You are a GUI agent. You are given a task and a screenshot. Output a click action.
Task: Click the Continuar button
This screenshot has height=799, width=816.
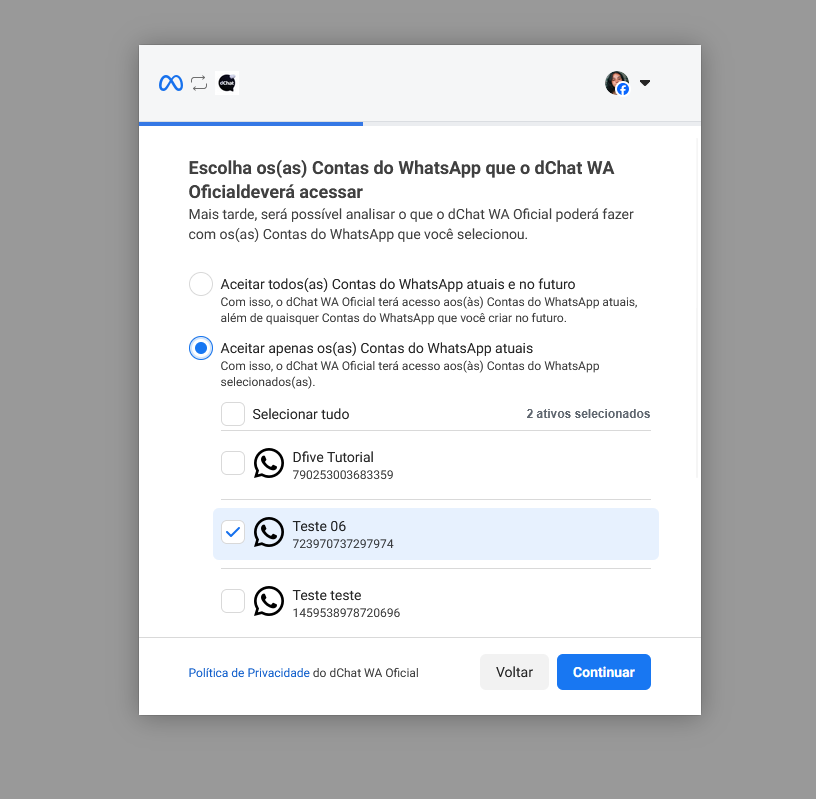pos(603,672)
